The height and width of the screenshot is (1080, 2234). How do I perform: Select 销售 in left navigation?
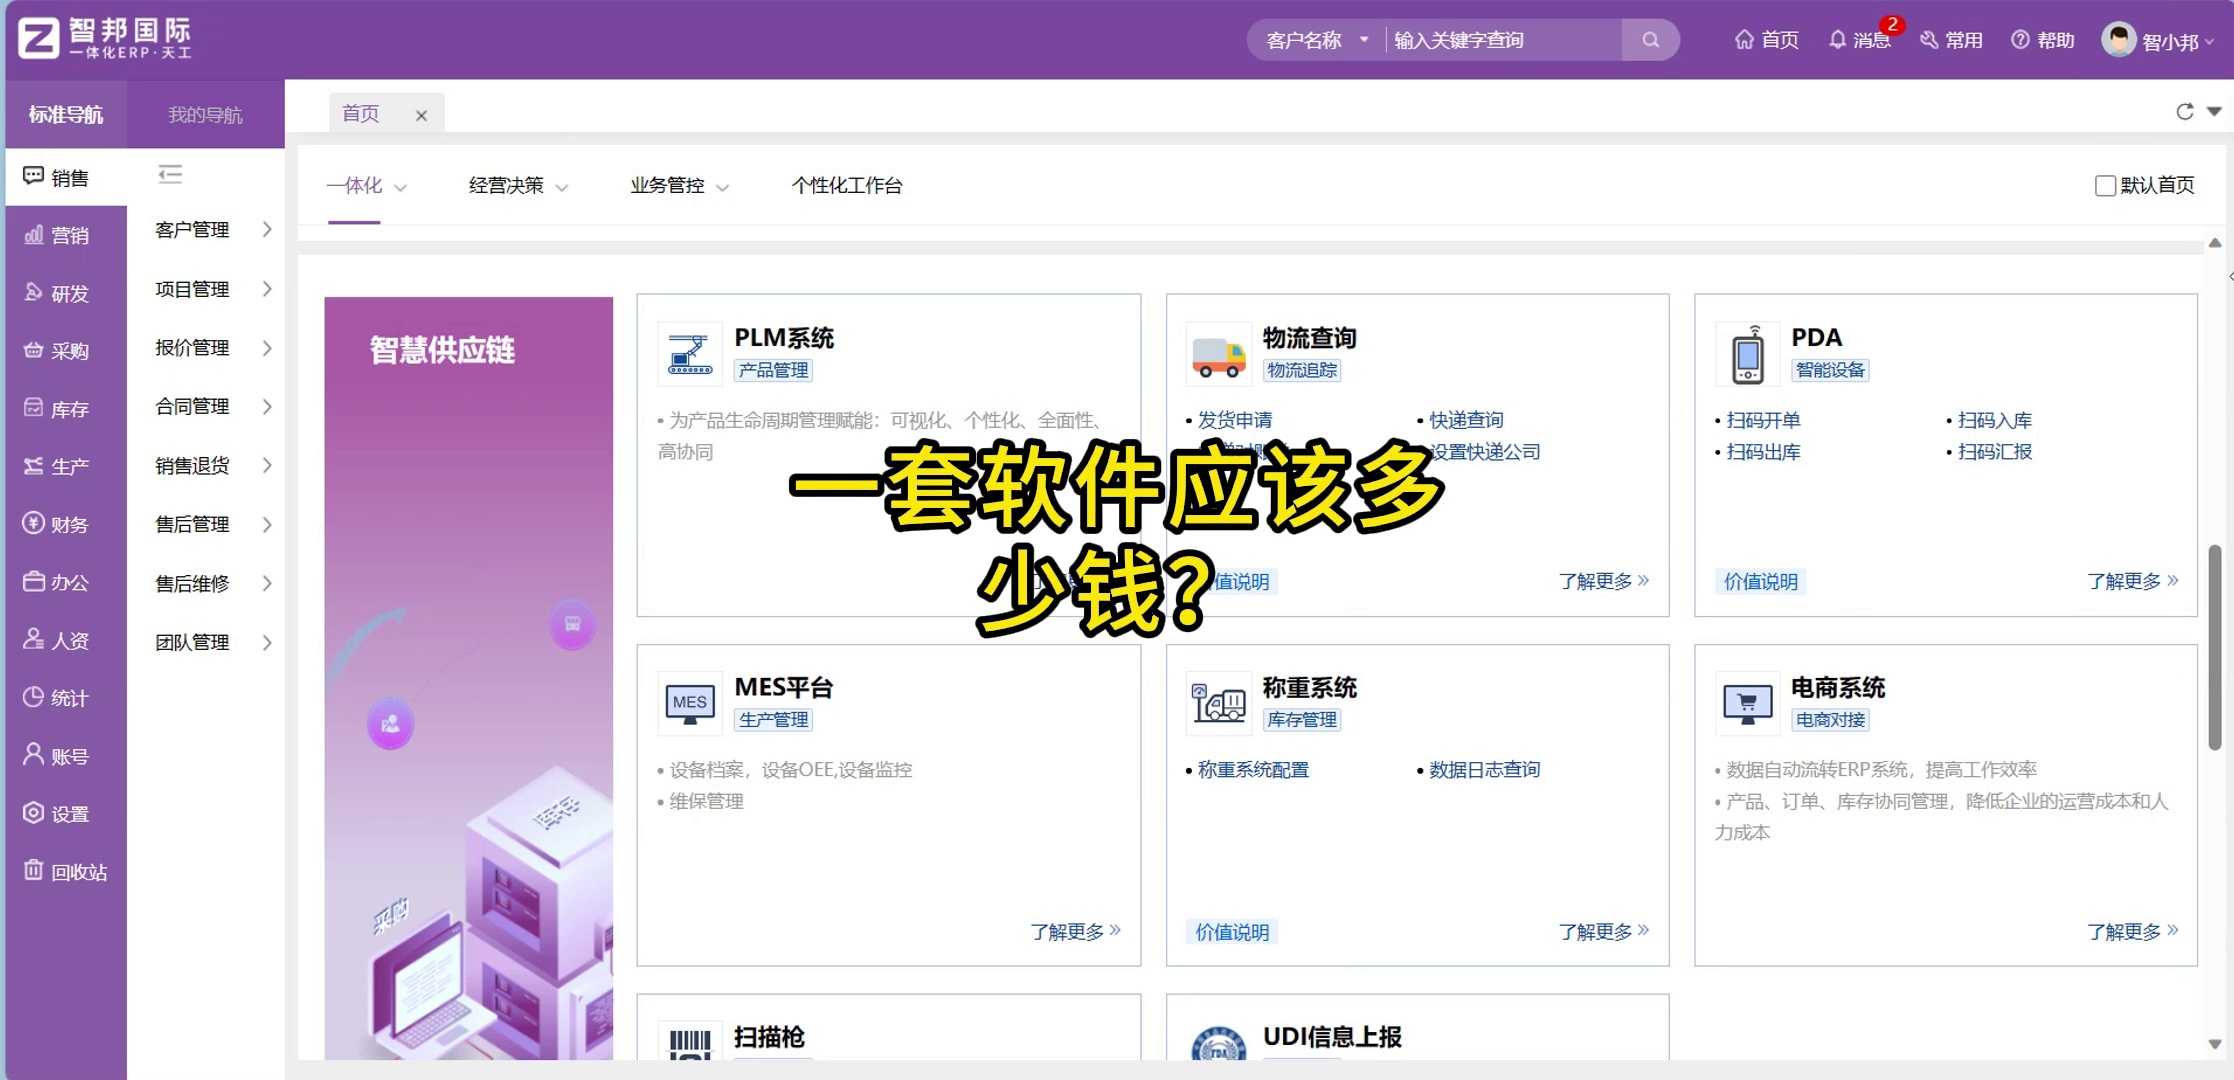click(66, 178)
